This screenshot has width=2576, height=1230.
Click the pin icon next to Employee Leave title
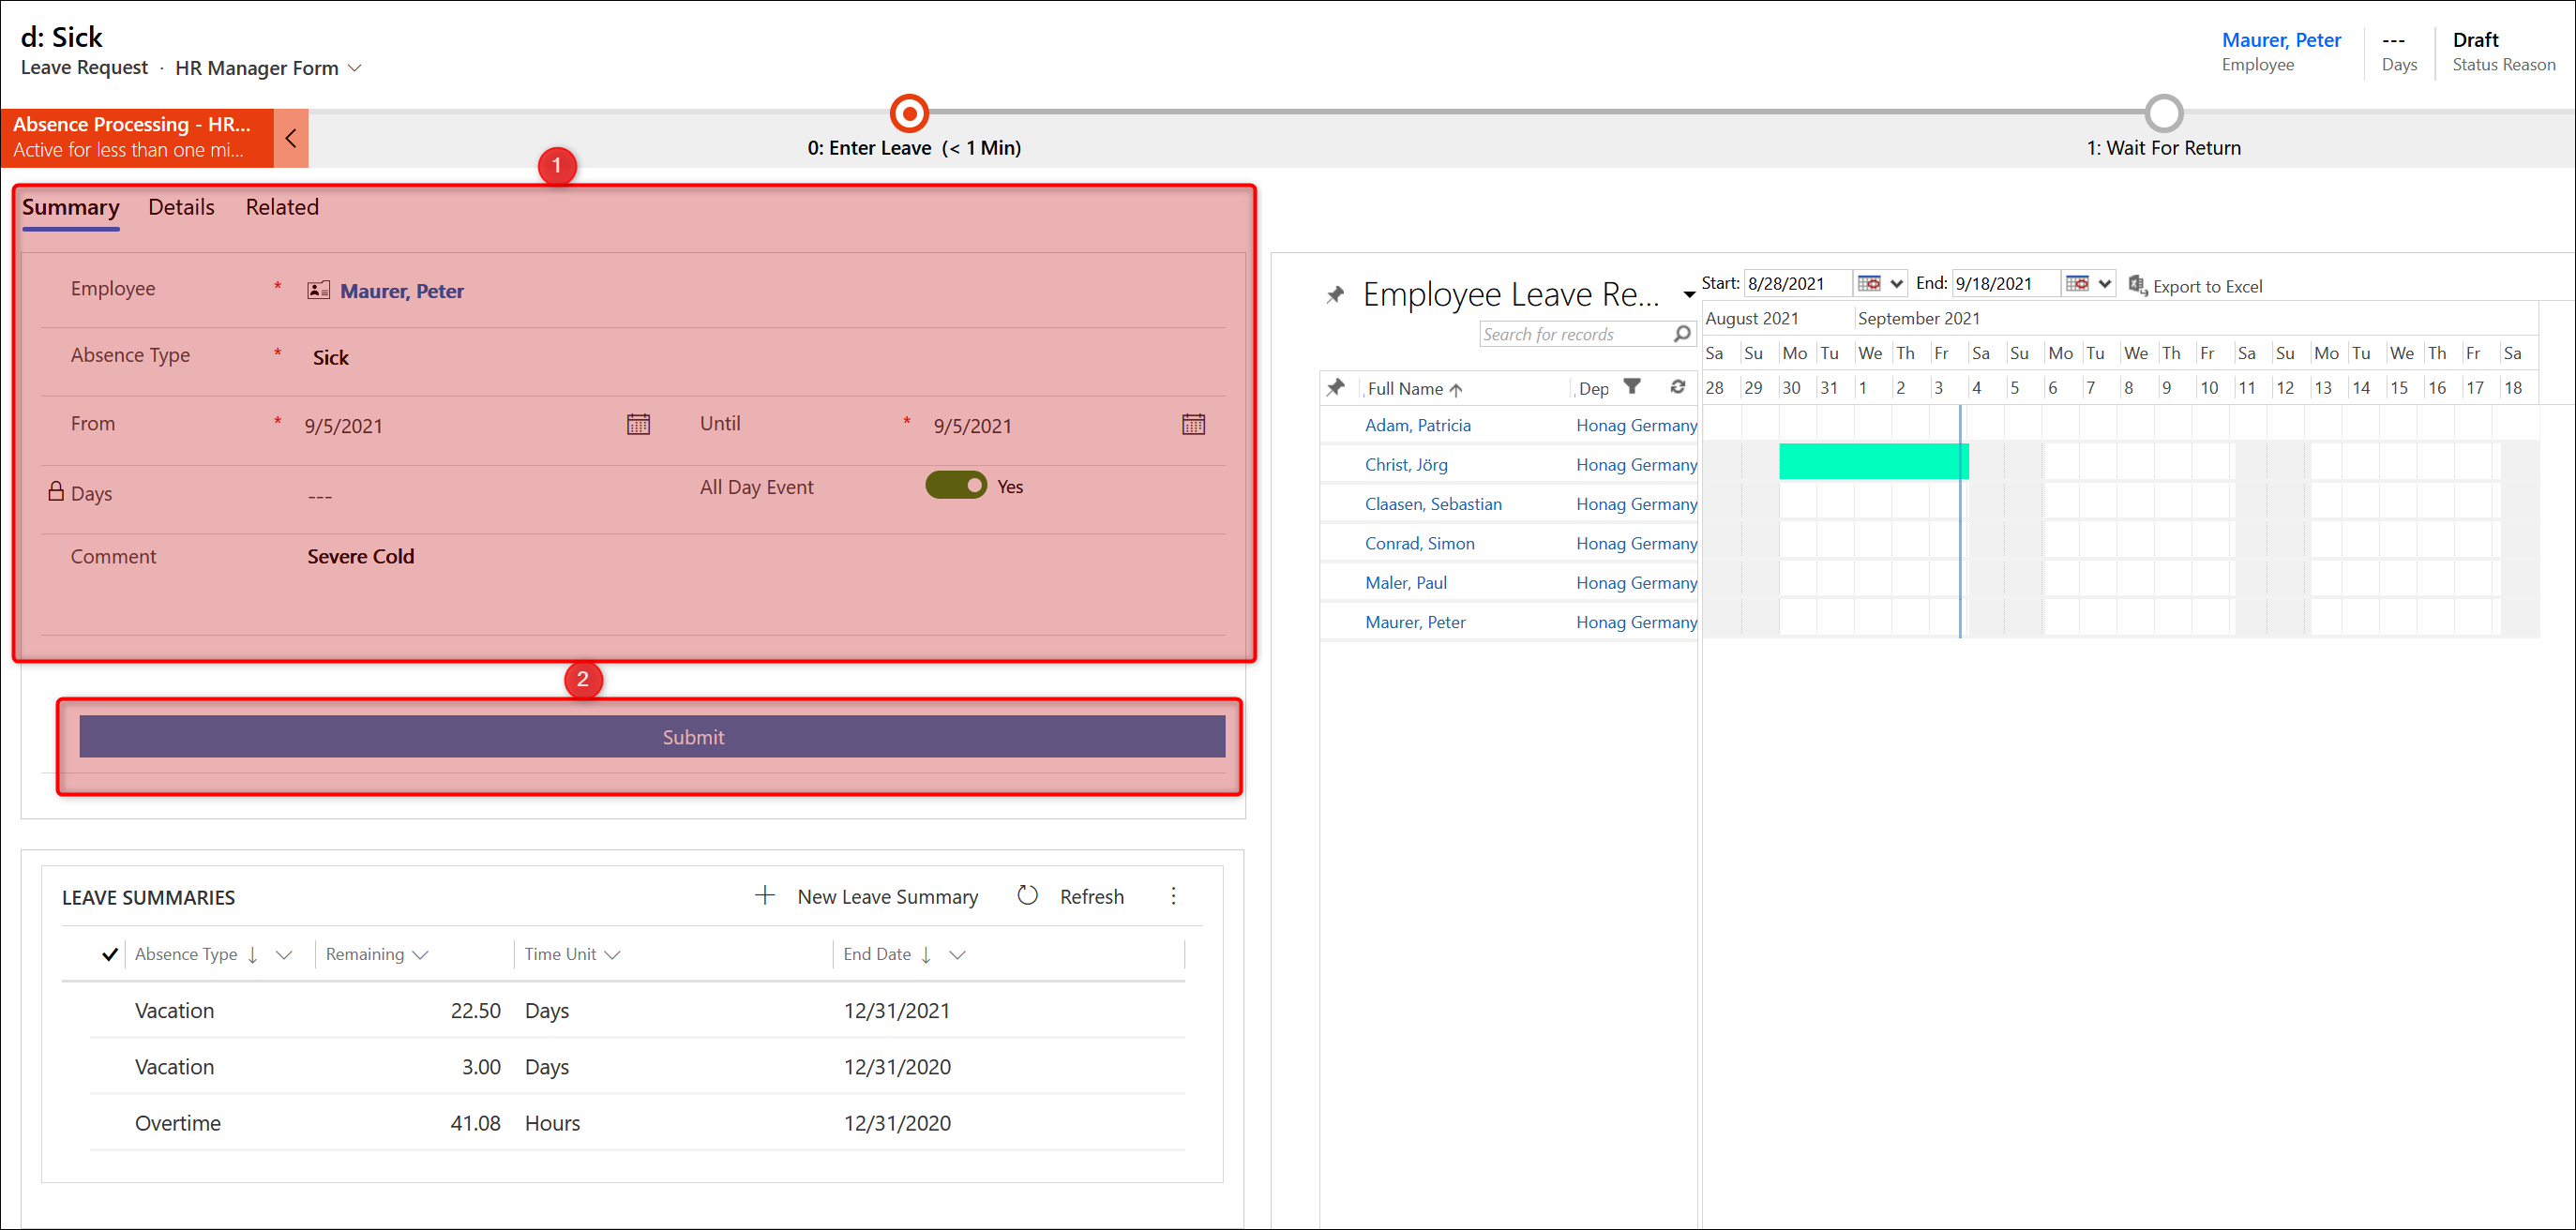1335,295
